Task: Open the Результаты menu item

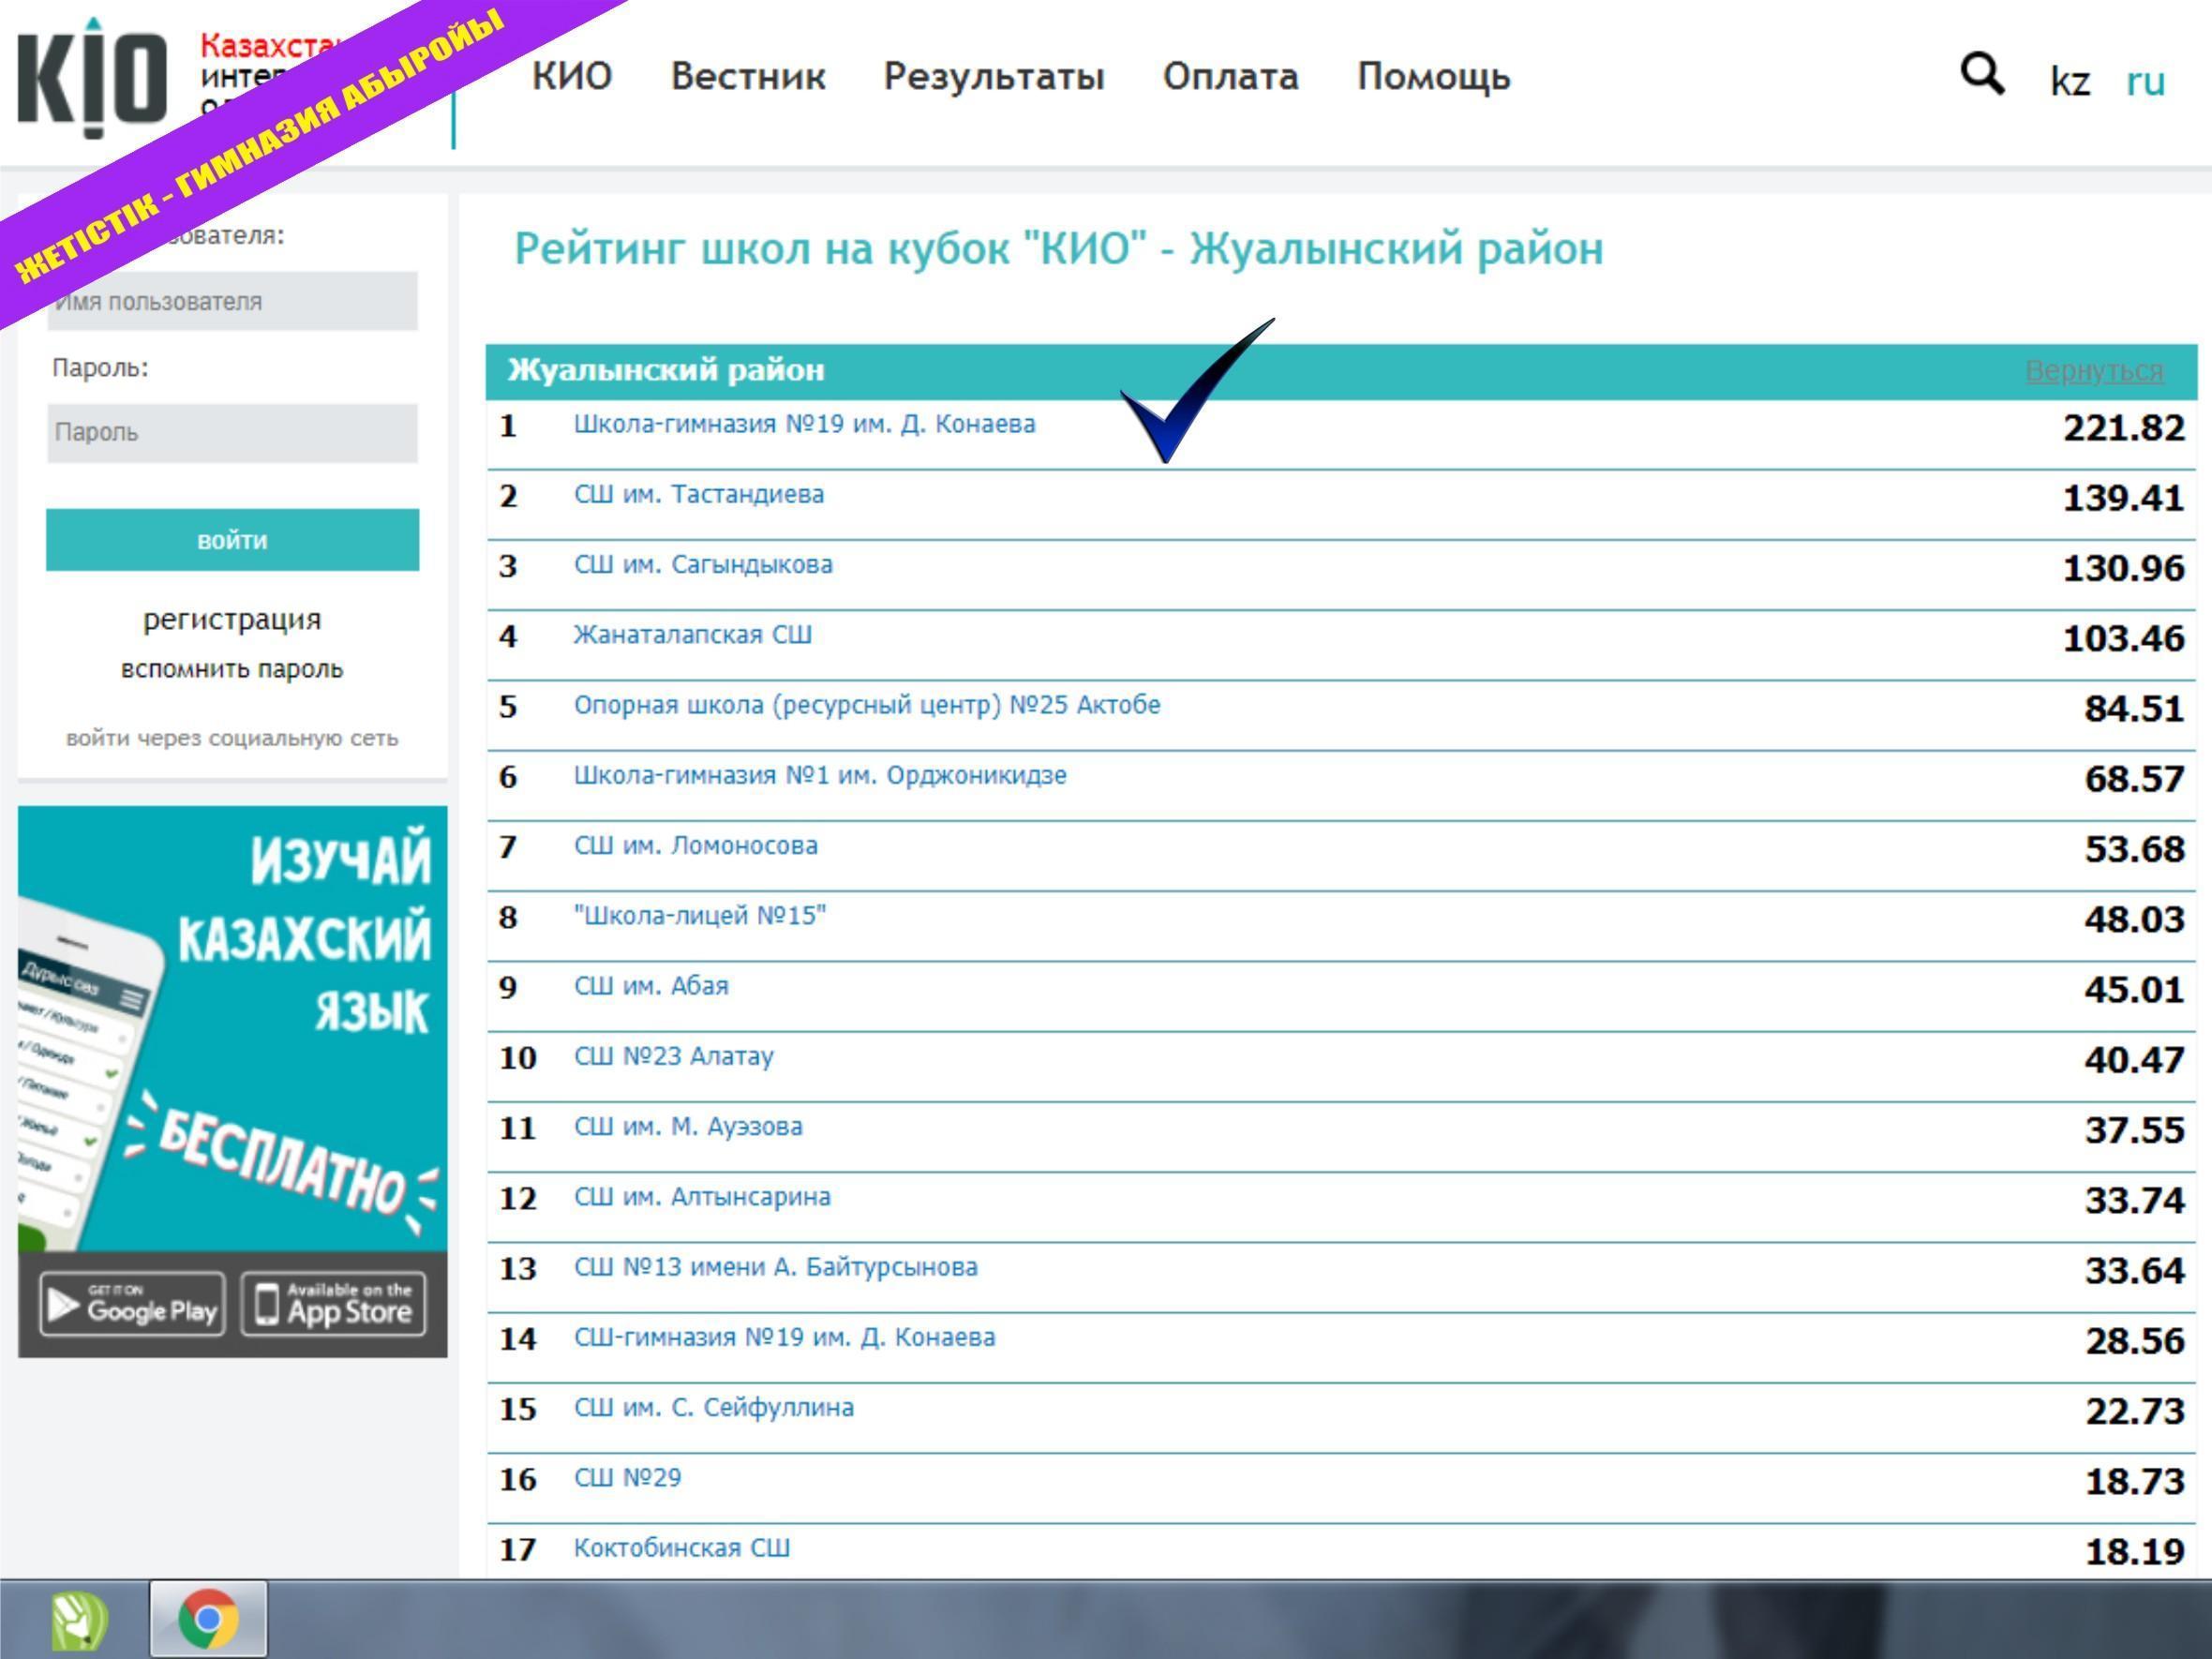Action: (994, 76)
